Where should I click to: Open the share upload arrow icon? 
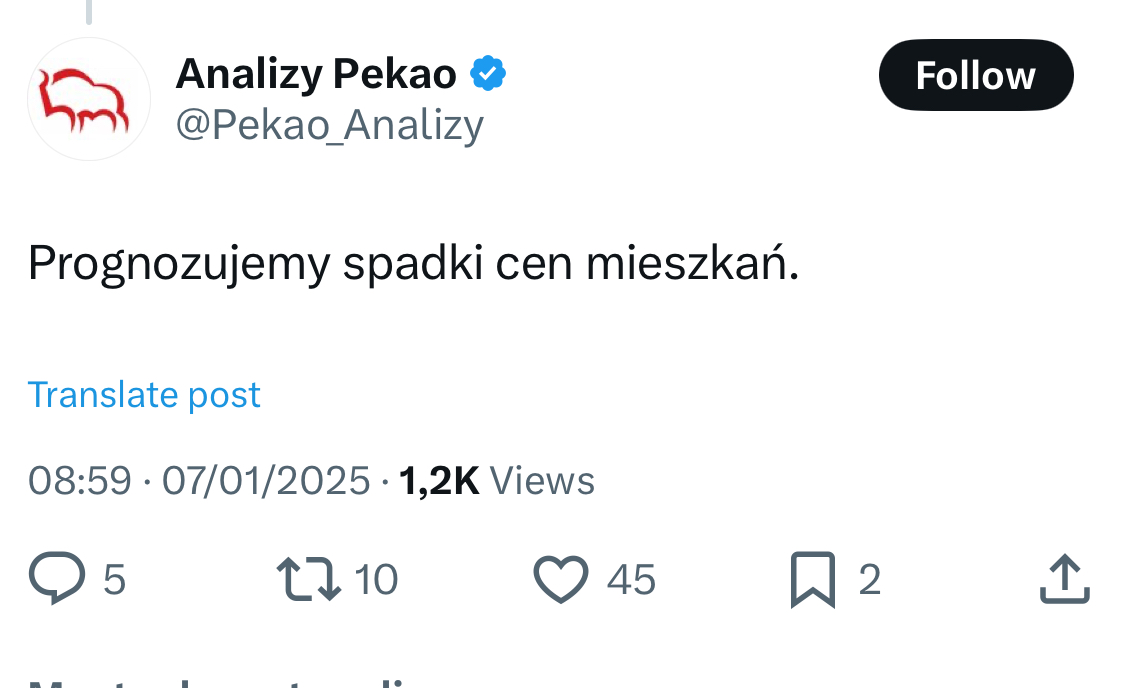coord(1065,578)
